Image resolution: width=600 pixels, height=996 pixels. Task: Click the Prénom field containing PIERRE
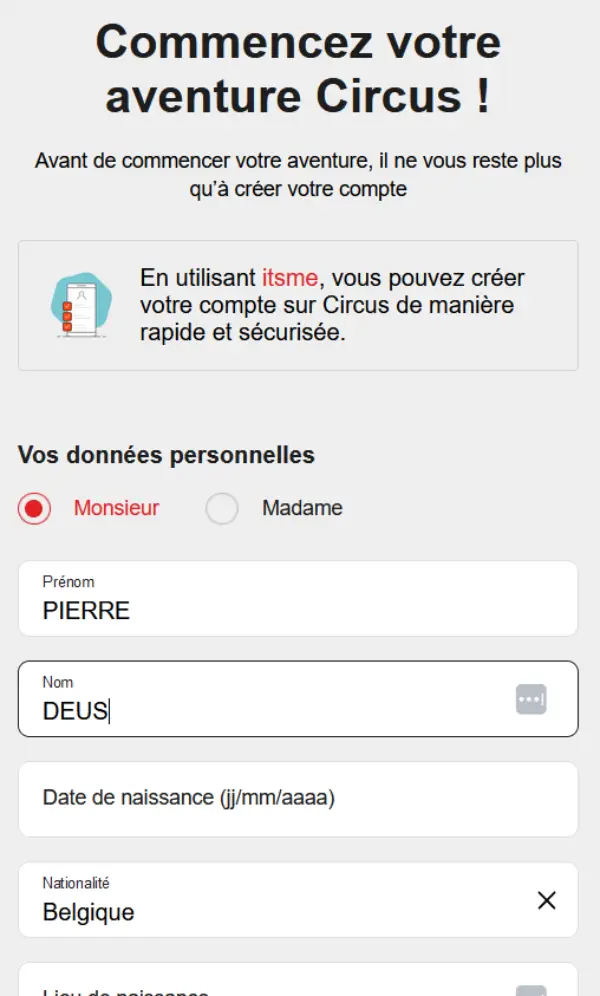pyautogui.click(x=250, y=599)
